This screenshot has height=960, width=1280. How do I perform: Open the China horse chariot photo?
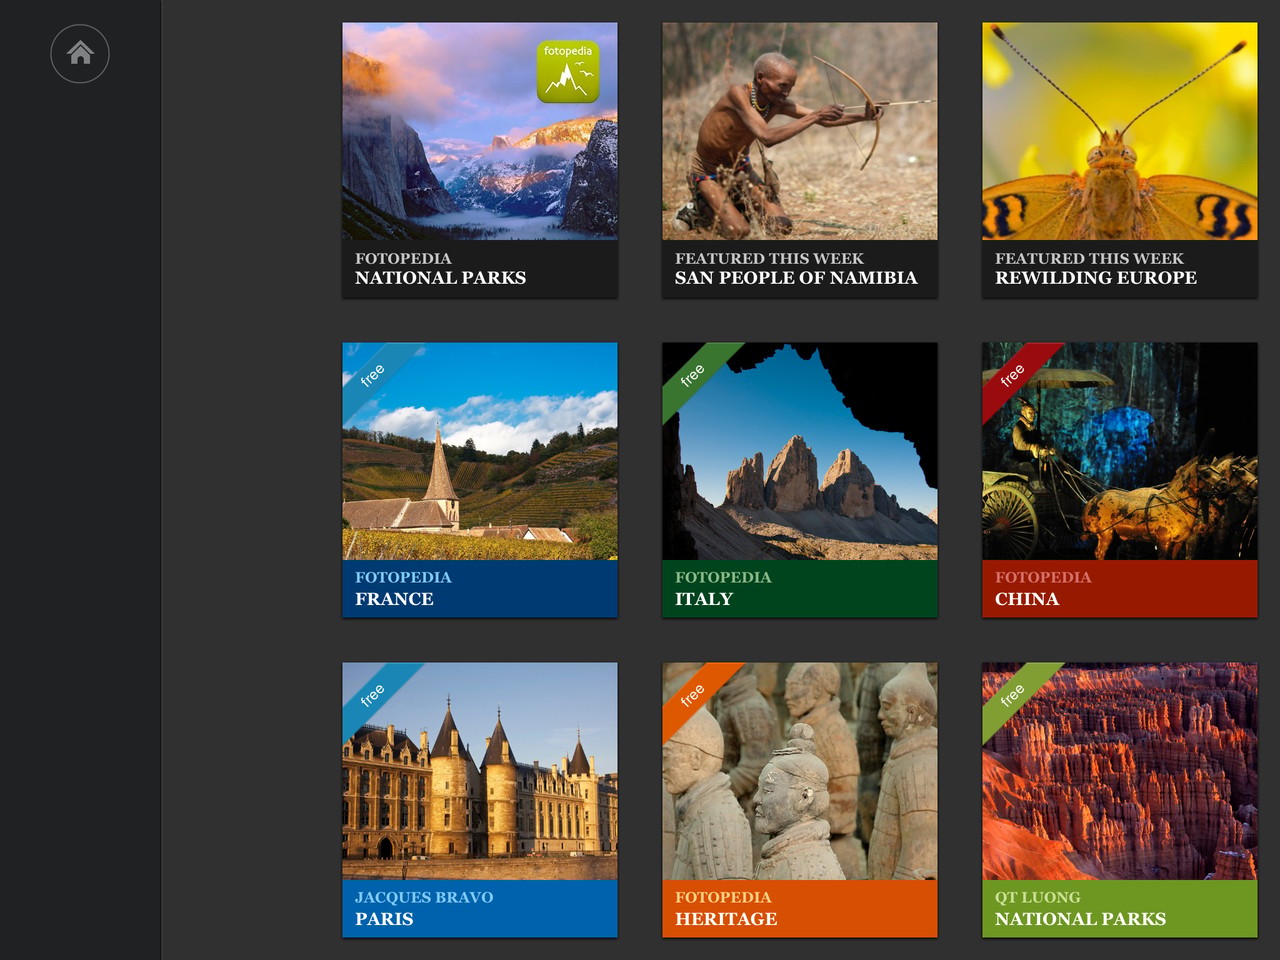[1120, 451]
